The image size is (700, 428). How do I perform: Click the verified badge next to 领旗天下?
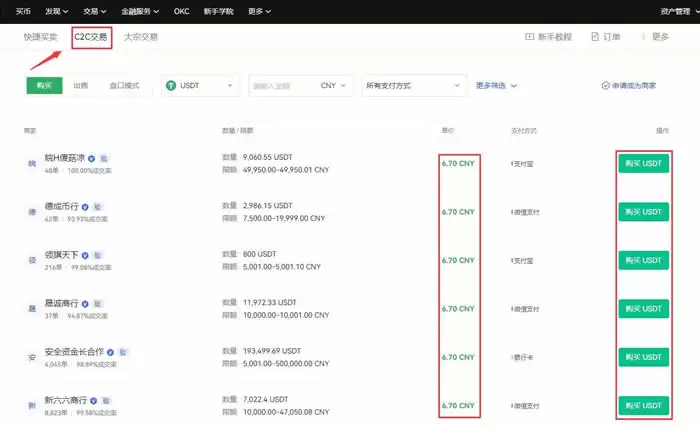tap(85, 255)
